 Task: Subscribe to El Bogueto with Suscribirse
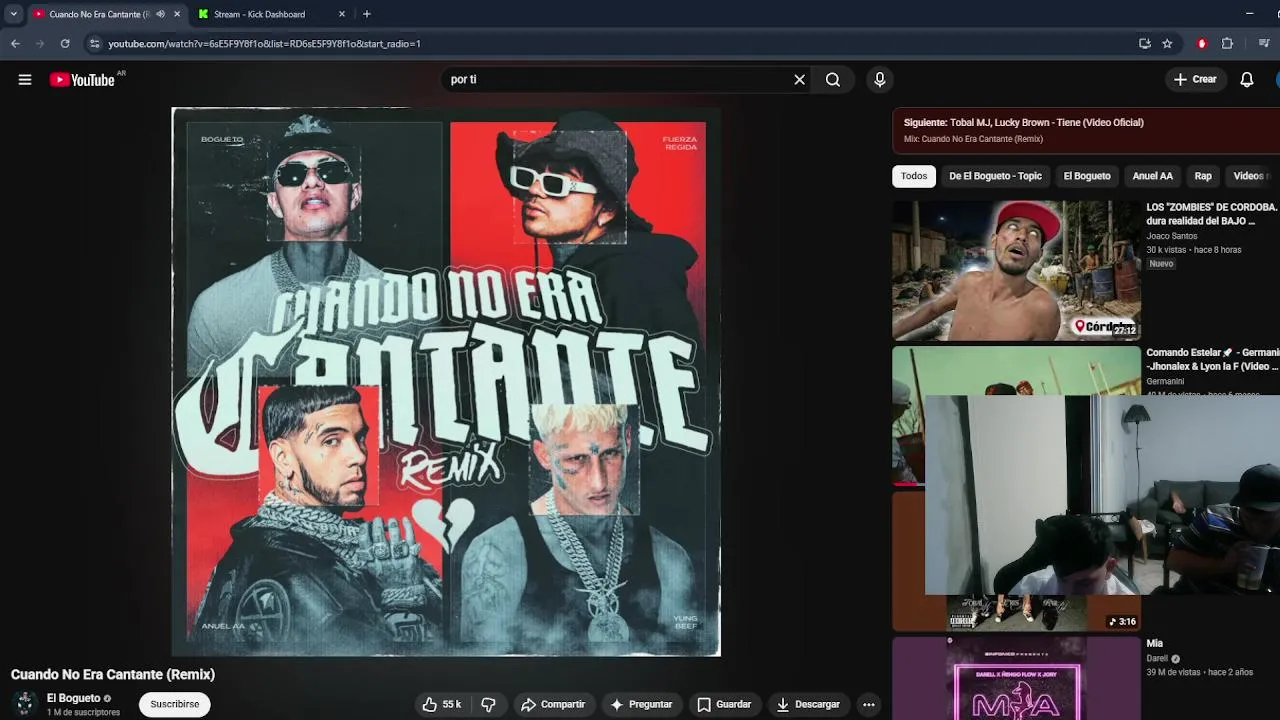[x=175, y=704]
